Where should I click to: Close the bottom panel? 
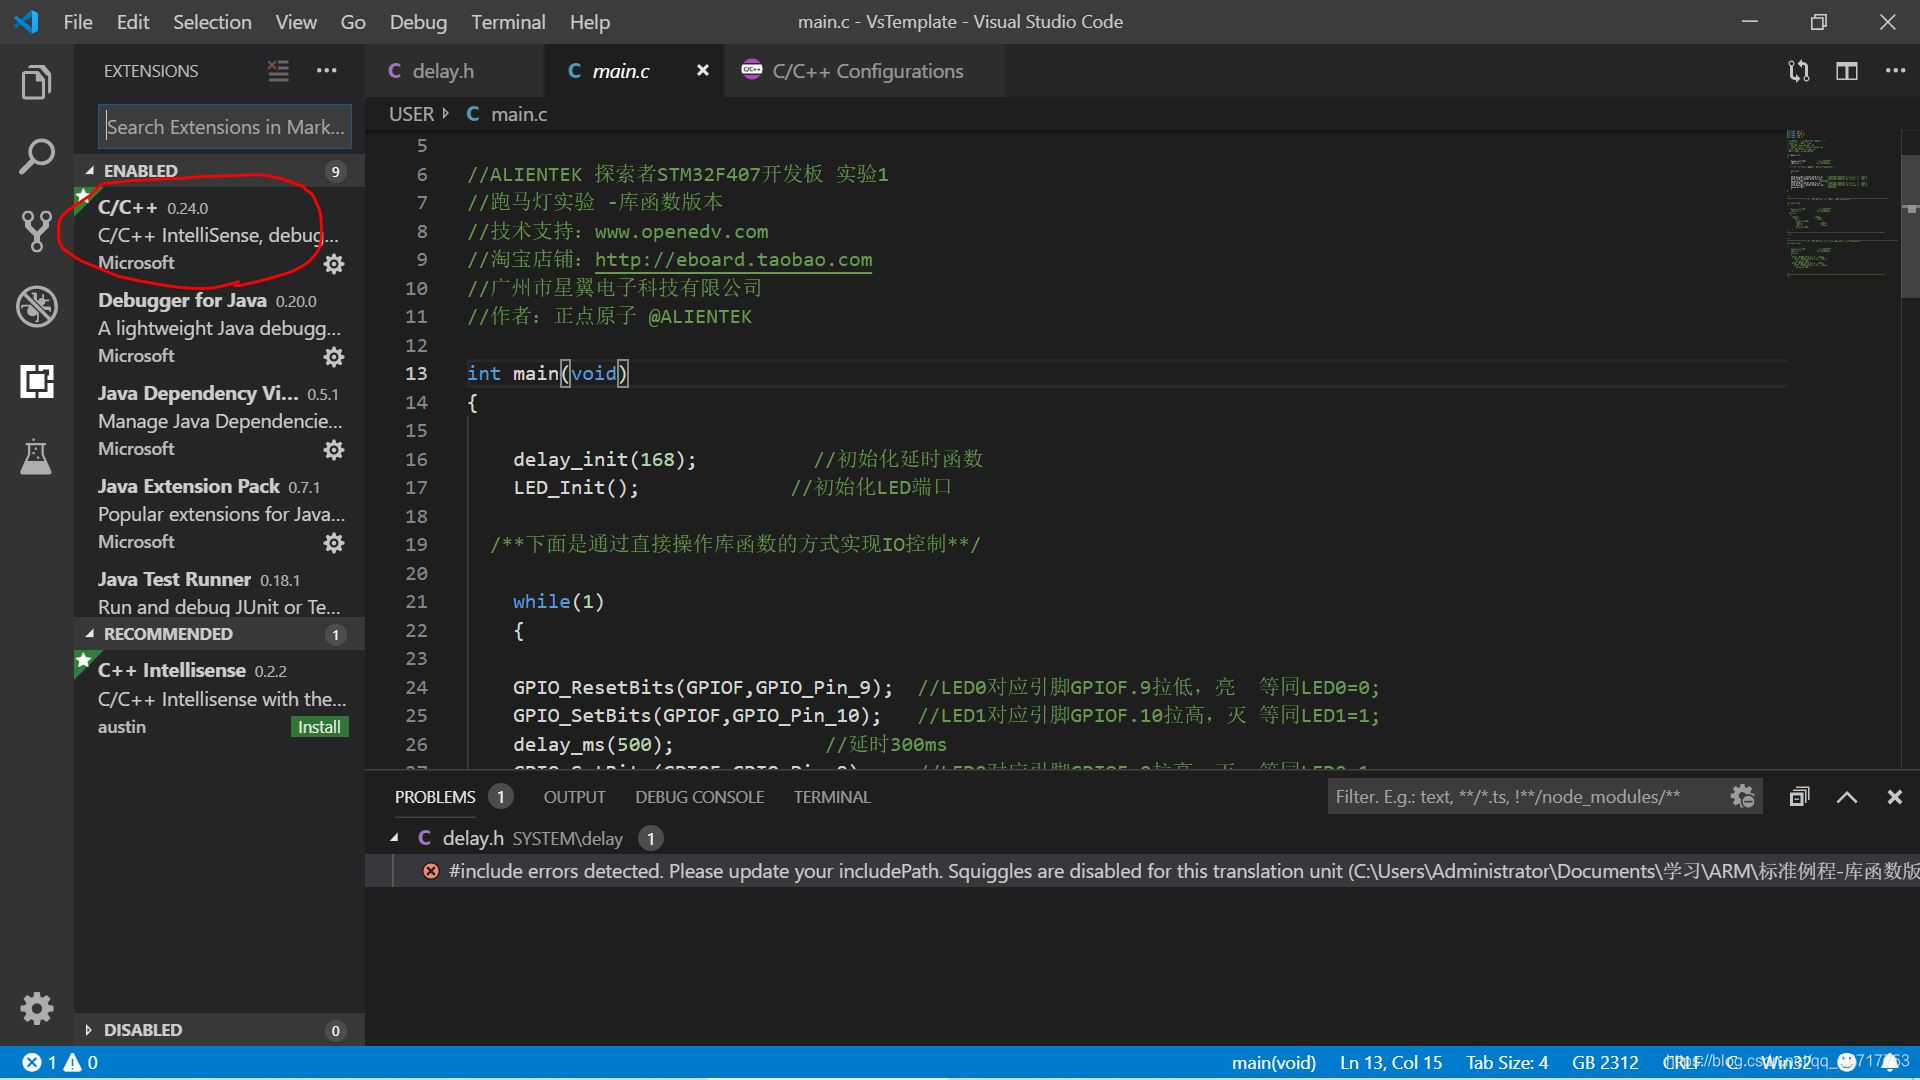pyautogui.click(x=1894, y=797)
